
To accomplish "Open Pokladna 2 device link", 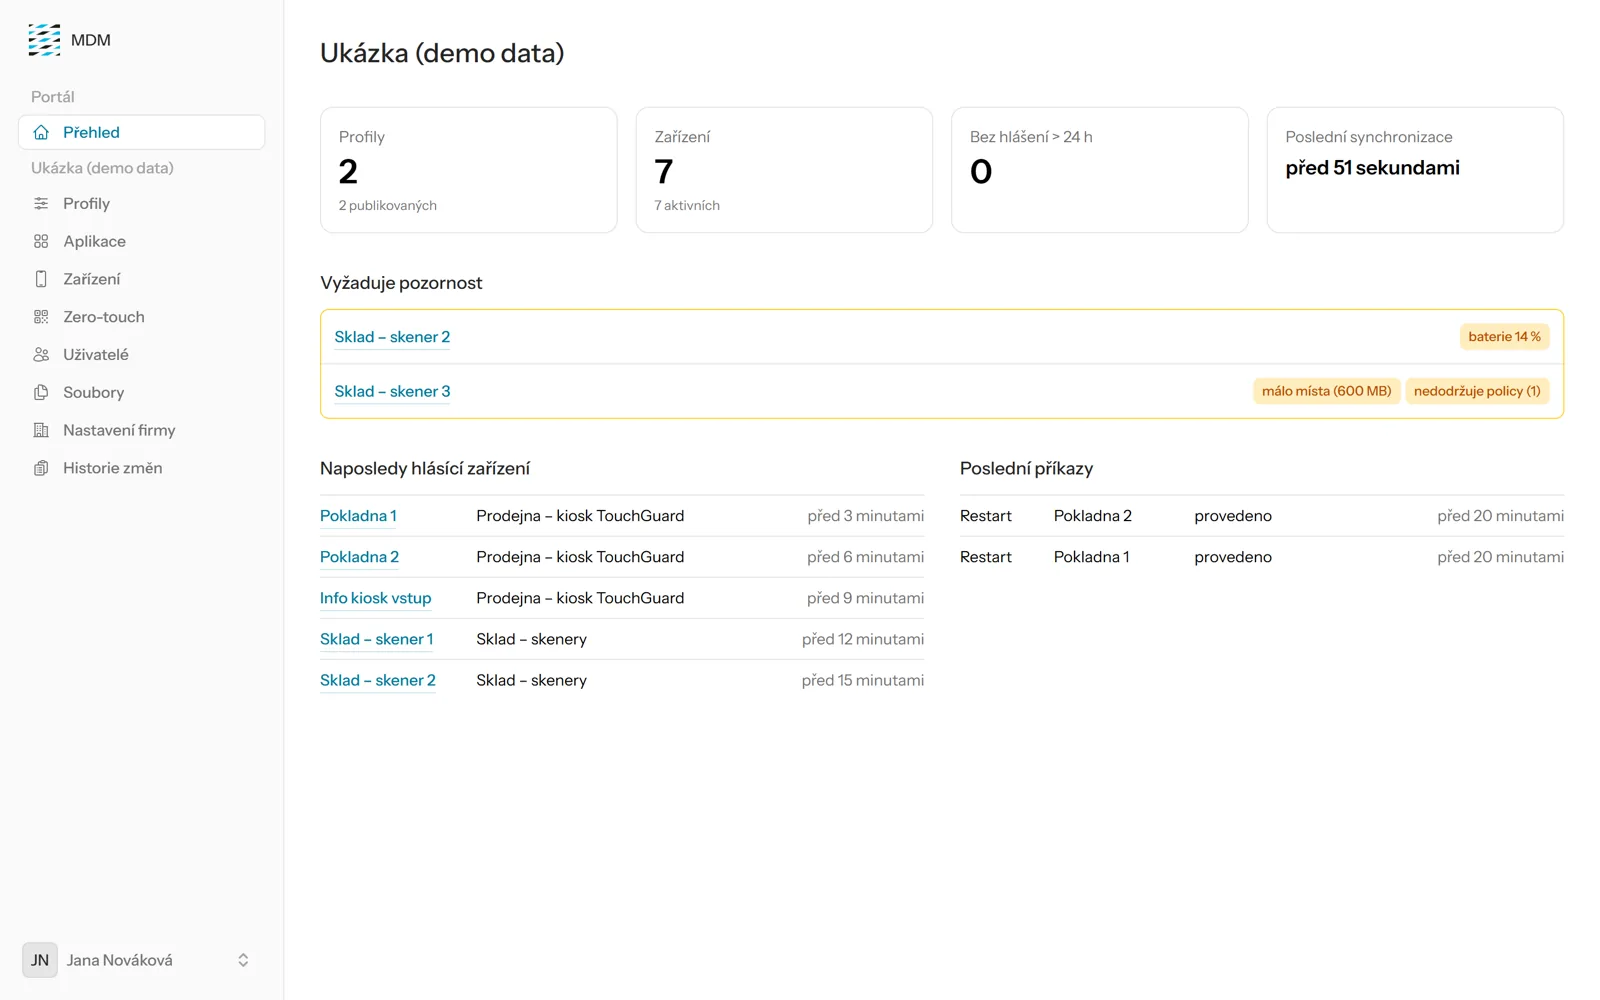I will tap(359, 557).
